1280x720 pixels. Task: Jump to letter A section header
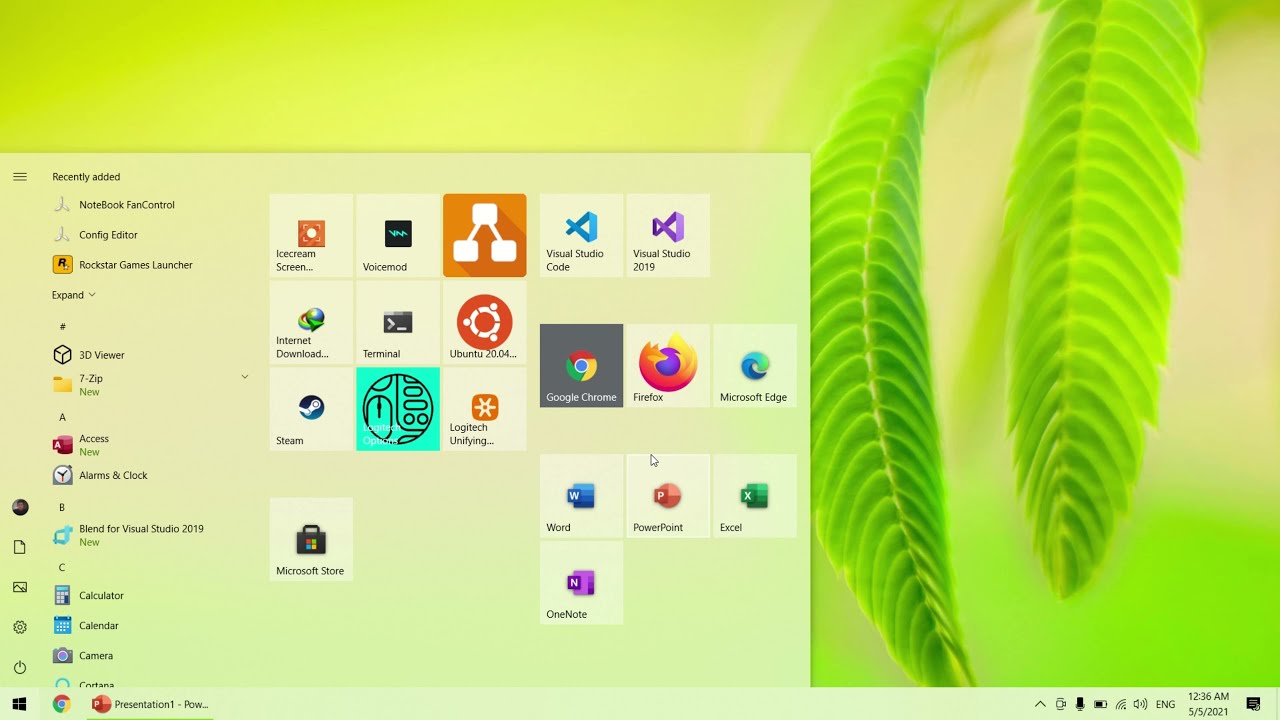(x=62, y=417)
